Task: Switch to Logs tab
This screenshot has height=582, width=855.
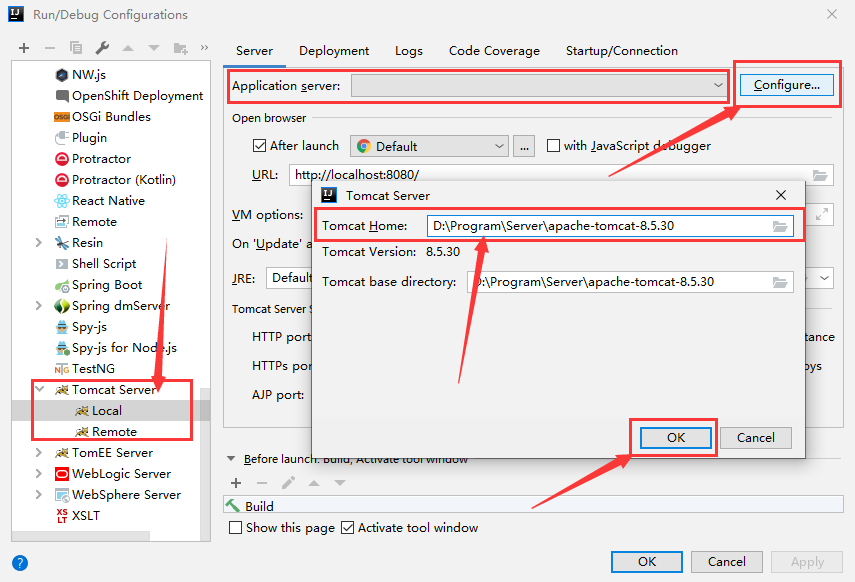Action: coord(409,51)
